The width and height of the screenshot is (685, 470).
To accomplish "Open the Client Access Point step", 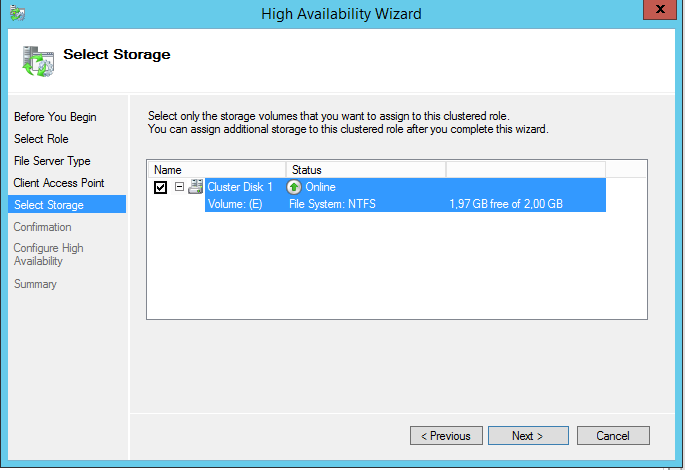I will pos(58,183).
